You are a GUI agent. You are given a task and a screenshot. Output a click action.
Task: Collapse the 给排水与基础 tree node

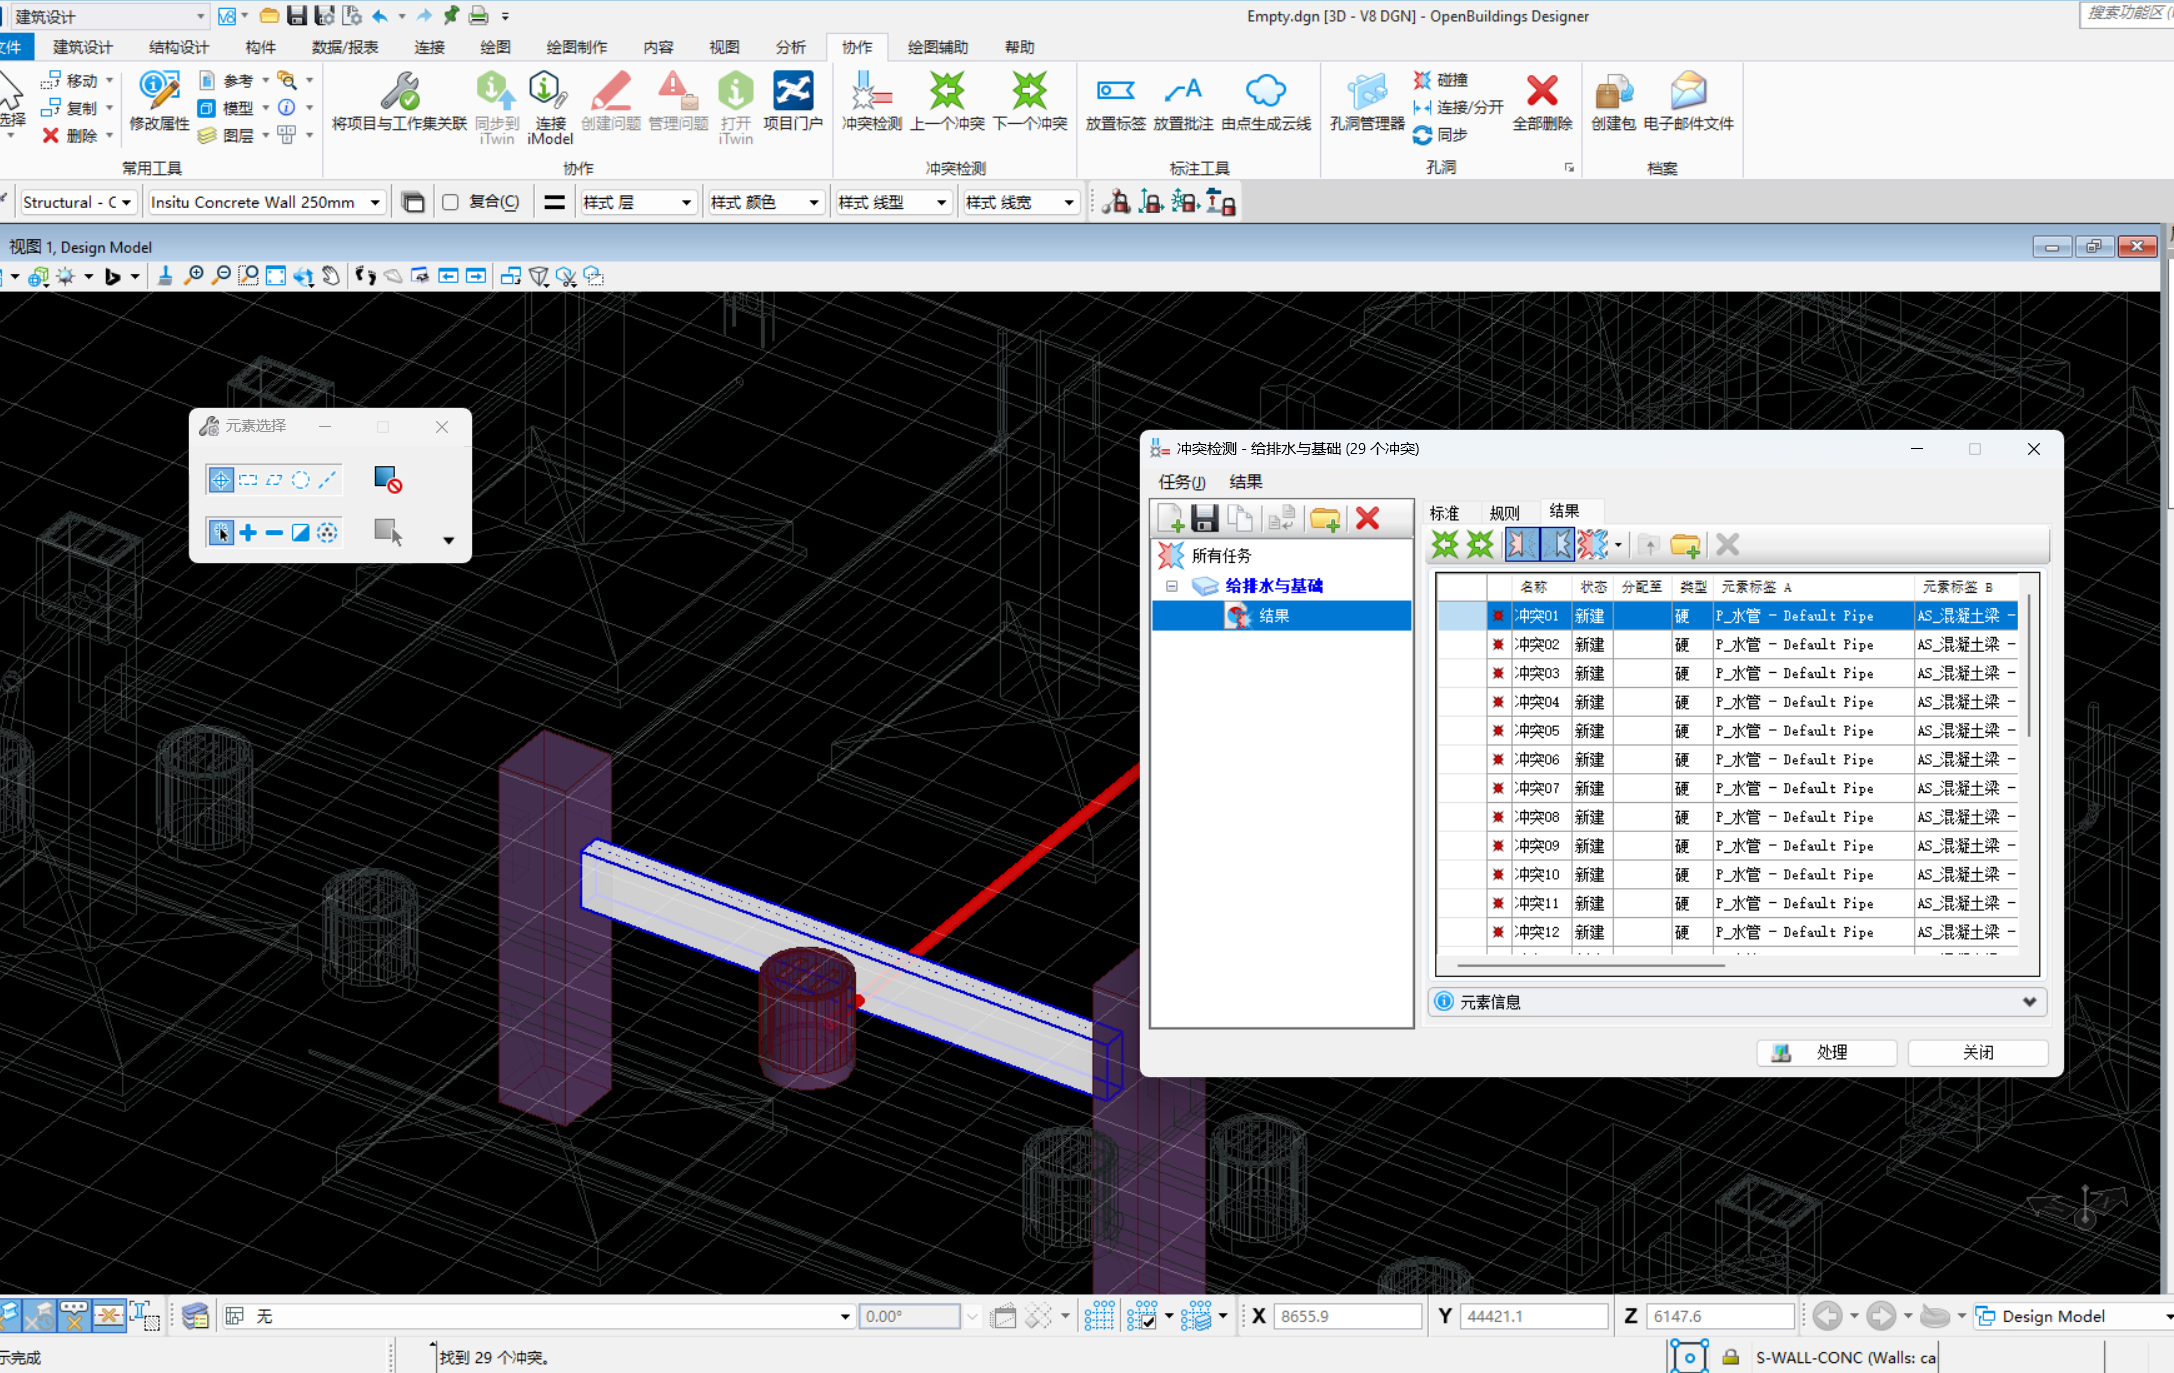[x=1171, y=586]
